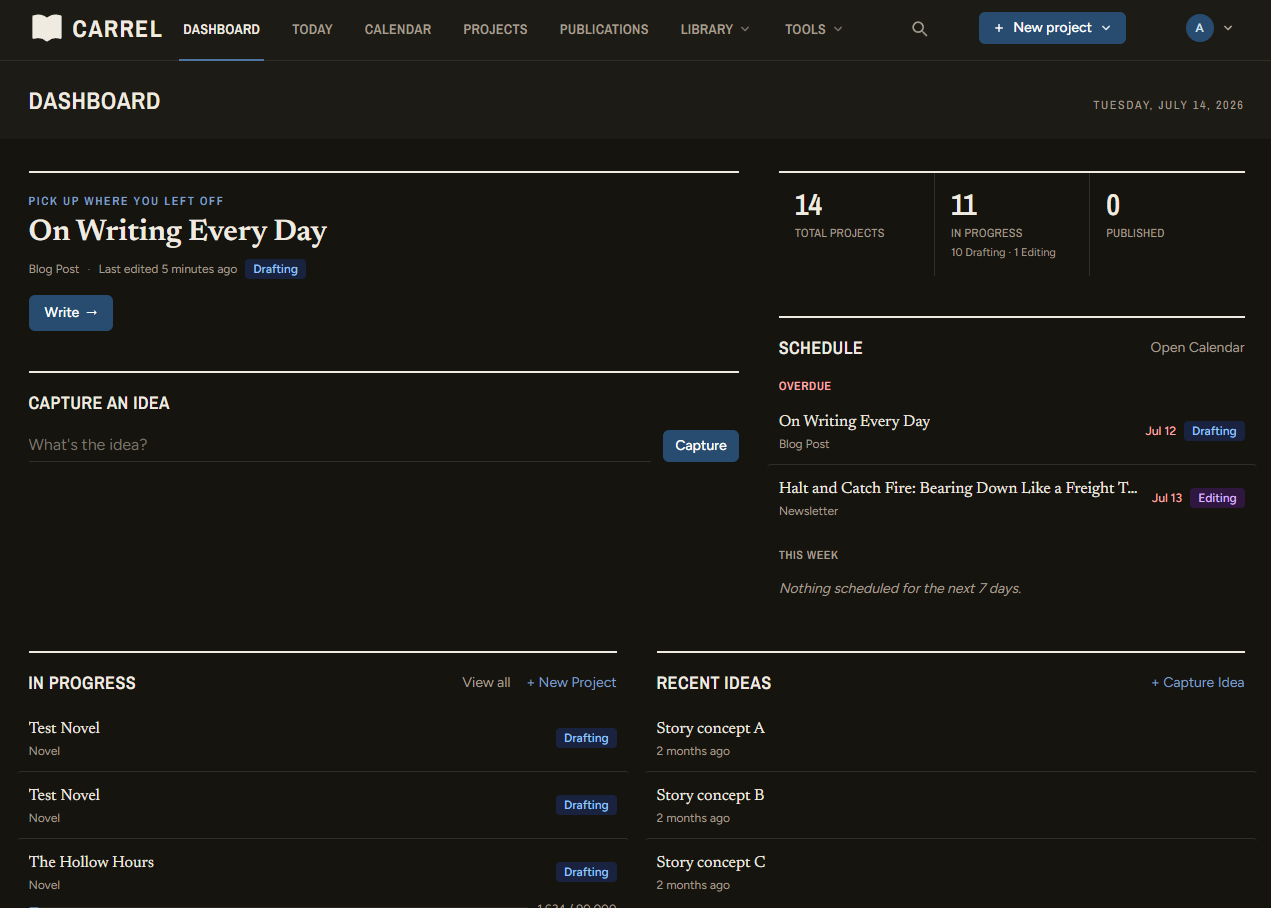
Task: Open the Tools dropdown menu
Action: 813,29
